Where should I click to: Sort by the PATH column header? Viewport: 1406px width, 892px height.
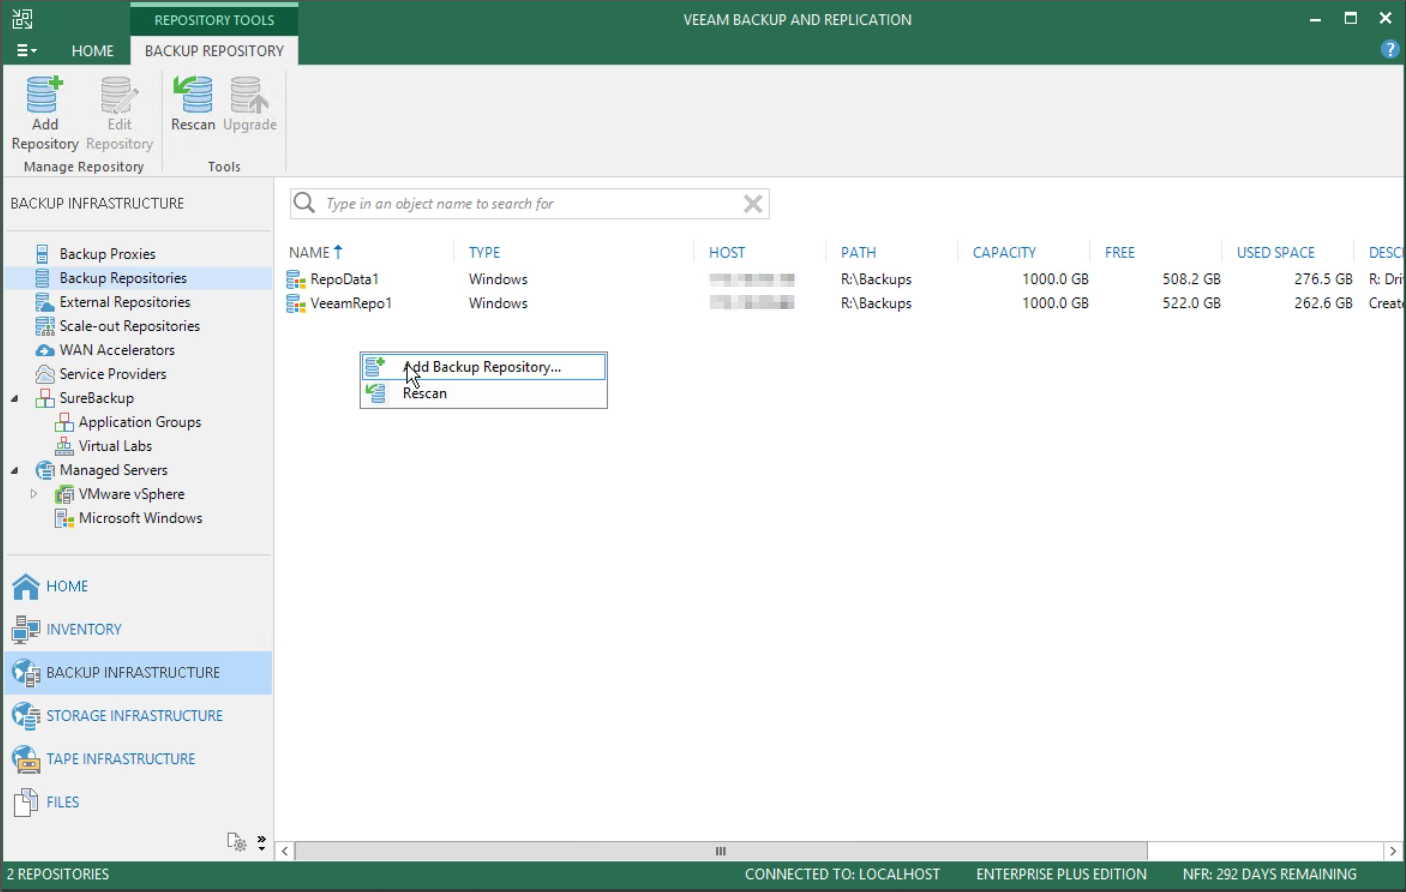point(858,253)
